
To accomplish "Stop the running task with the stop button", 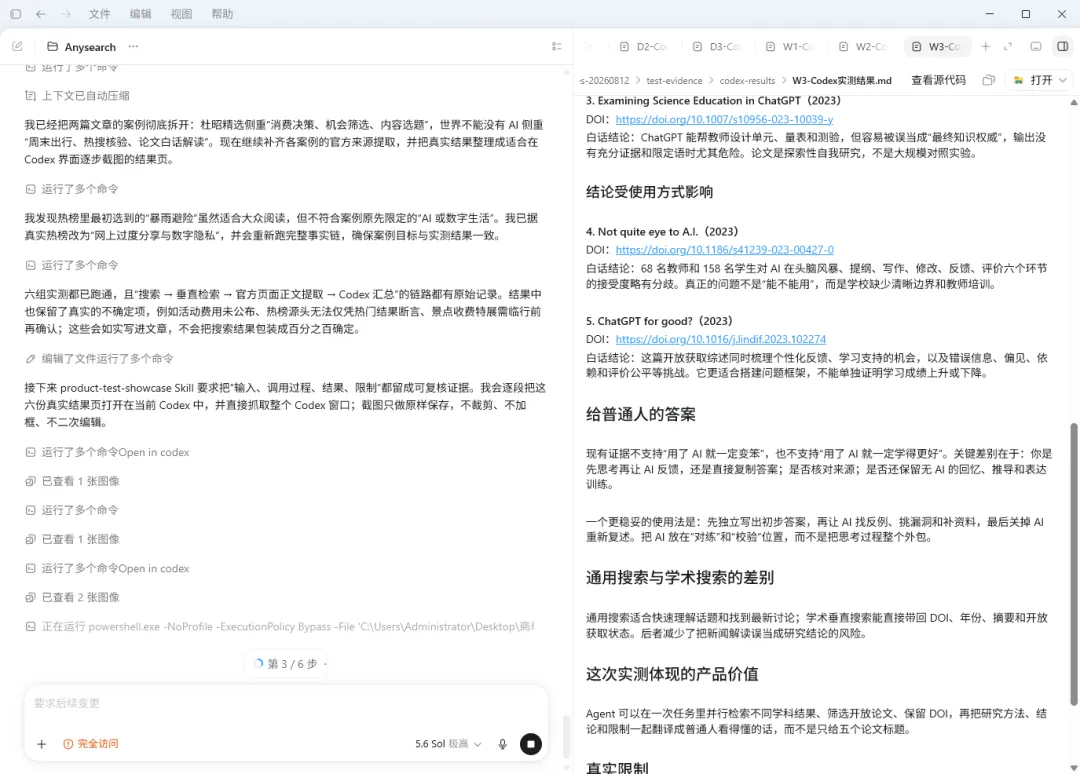I will pyautogui.click(x=530, y=744).
